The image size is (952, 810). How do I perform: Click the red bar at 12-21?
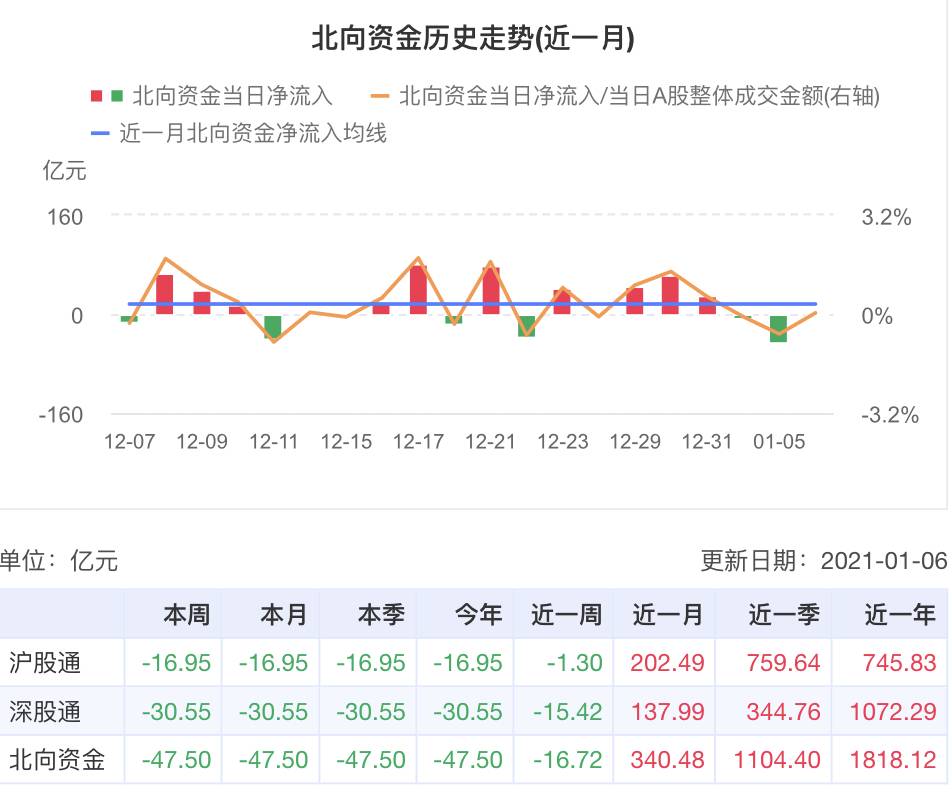point(490,291)
